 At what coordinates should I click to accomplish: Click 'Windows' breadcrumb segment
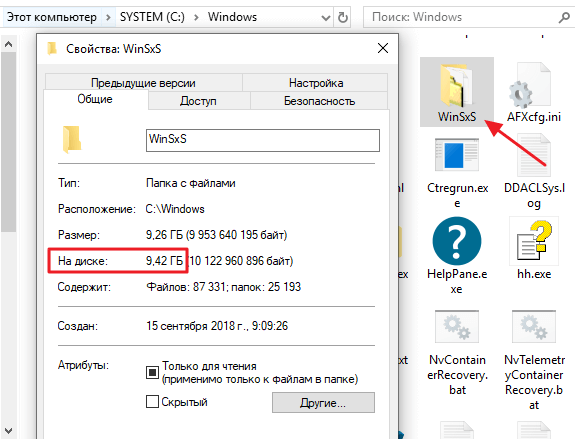(232, 17)
